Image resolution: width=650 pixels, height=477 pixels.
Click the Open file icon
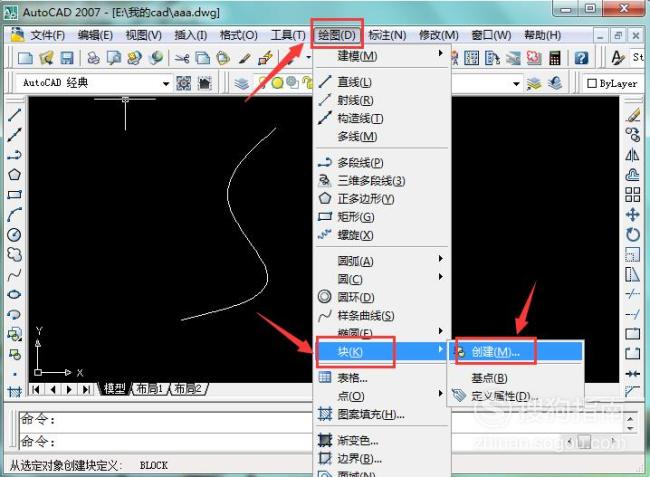click(x=46, y=58)
